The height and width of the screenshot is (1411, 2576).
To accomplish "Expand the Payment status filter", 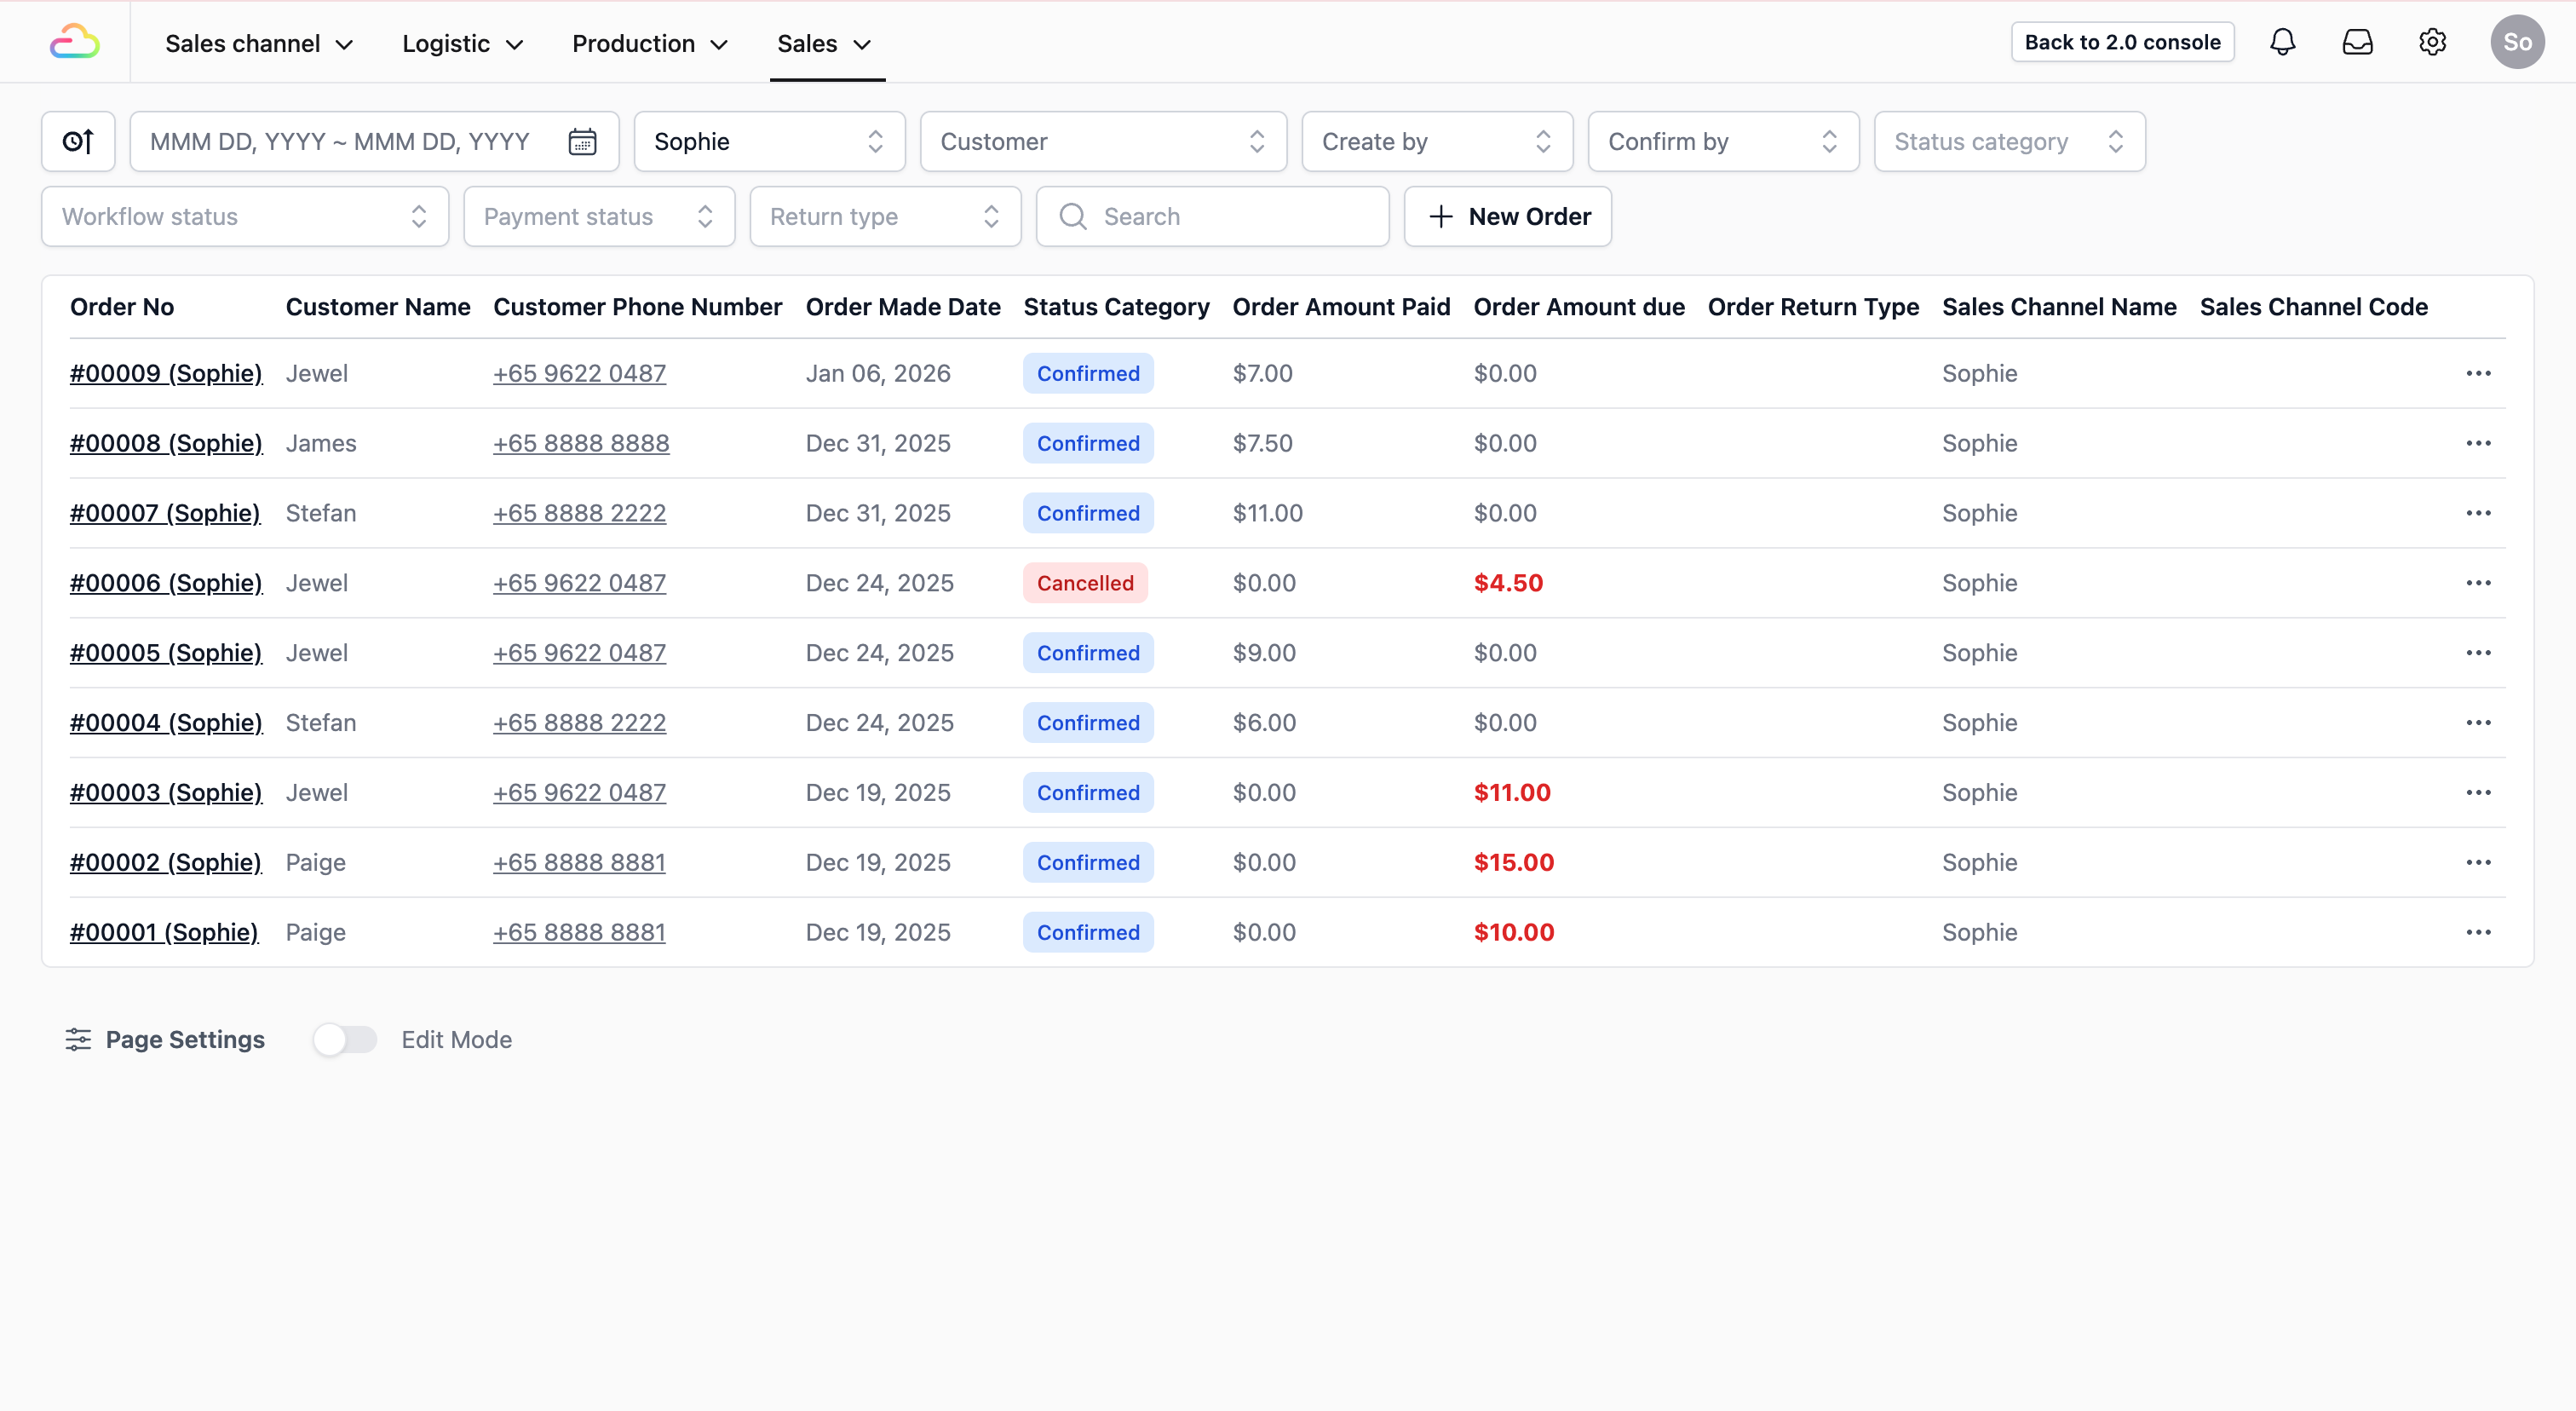I will pyautogui.click(x=598, y=216).
